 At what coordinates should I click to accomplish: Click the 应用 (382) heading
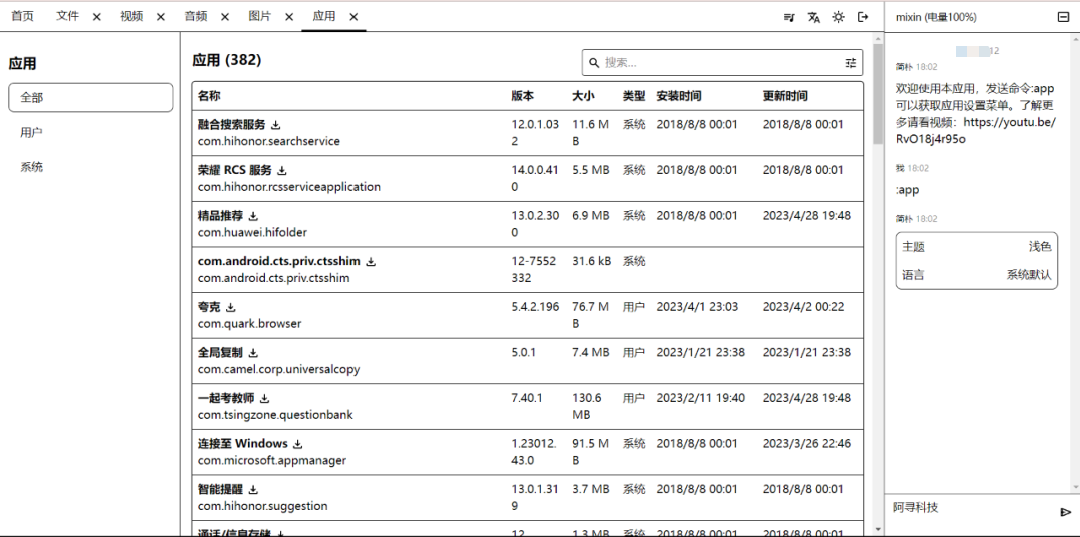(227, 60)
